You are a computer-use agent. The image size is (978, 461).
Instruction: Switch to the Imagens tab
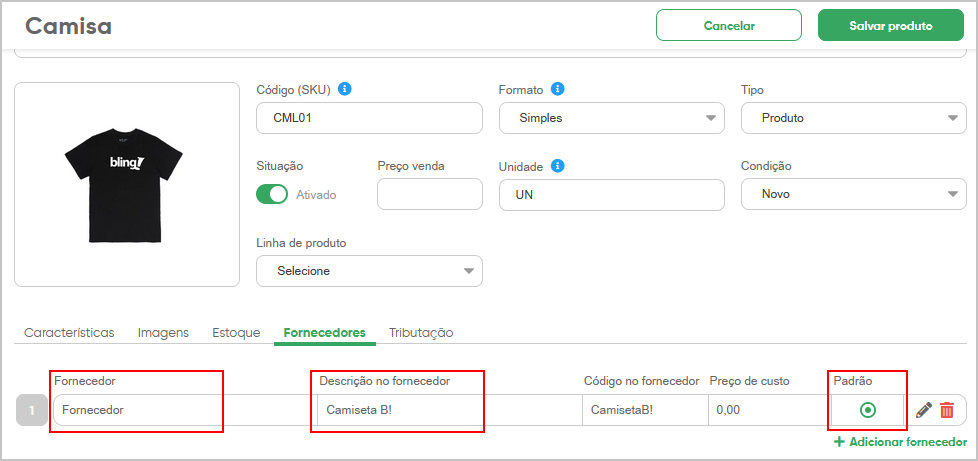pos(163,332)
